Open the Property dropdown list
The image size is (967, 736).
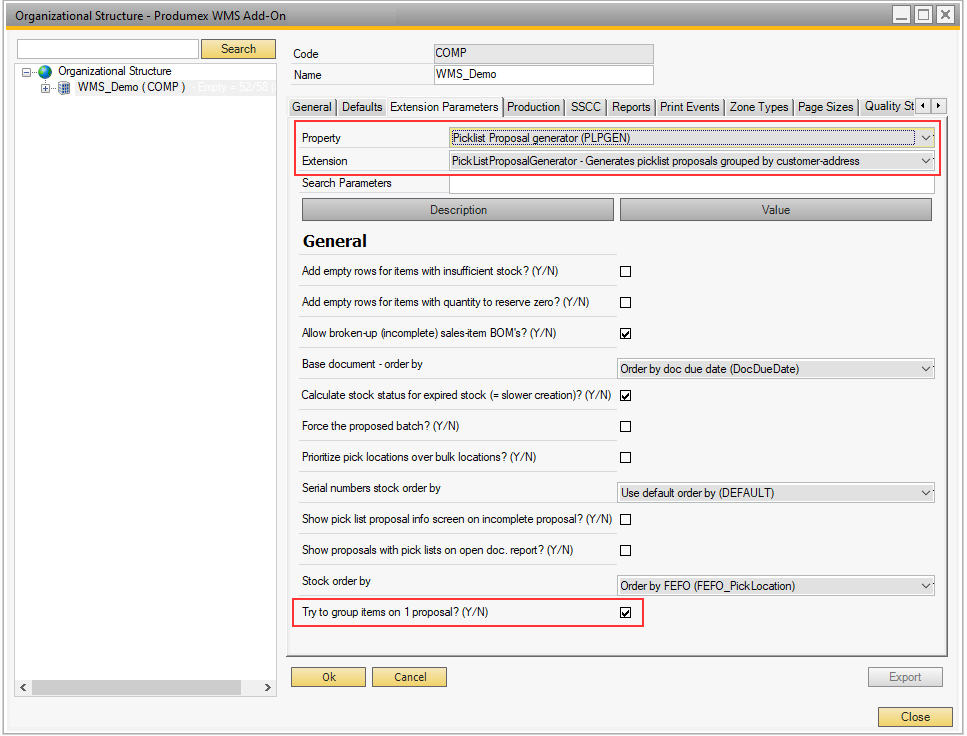coord(925,138)
